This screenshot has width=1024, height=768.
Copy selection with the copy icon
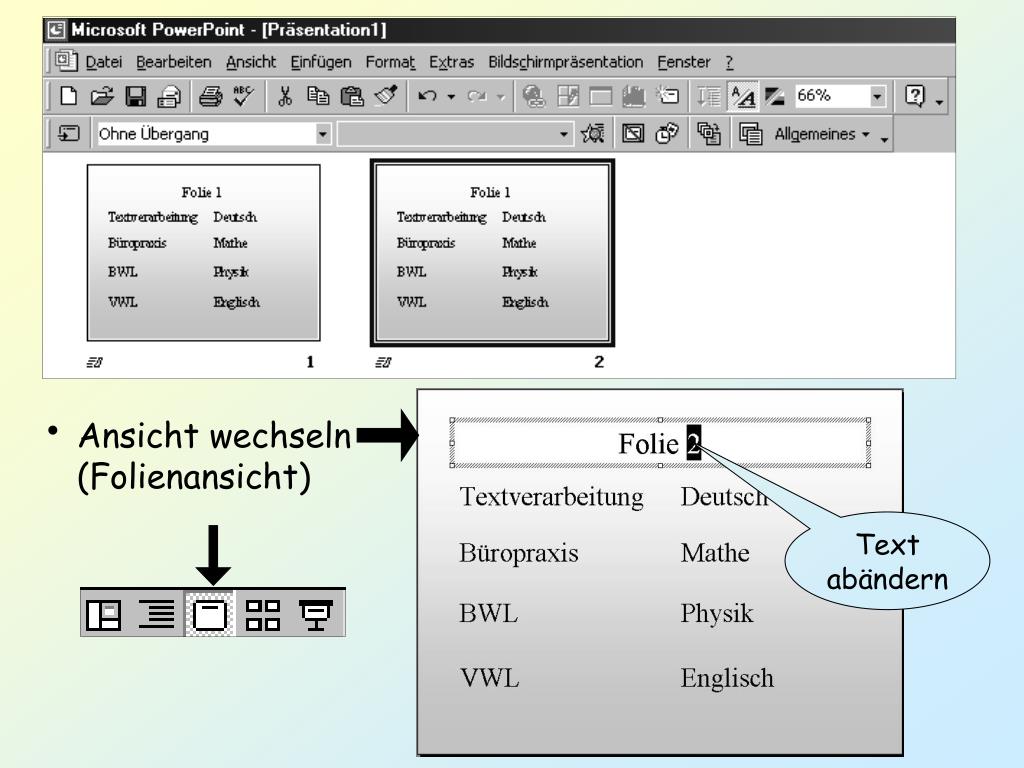318,97
